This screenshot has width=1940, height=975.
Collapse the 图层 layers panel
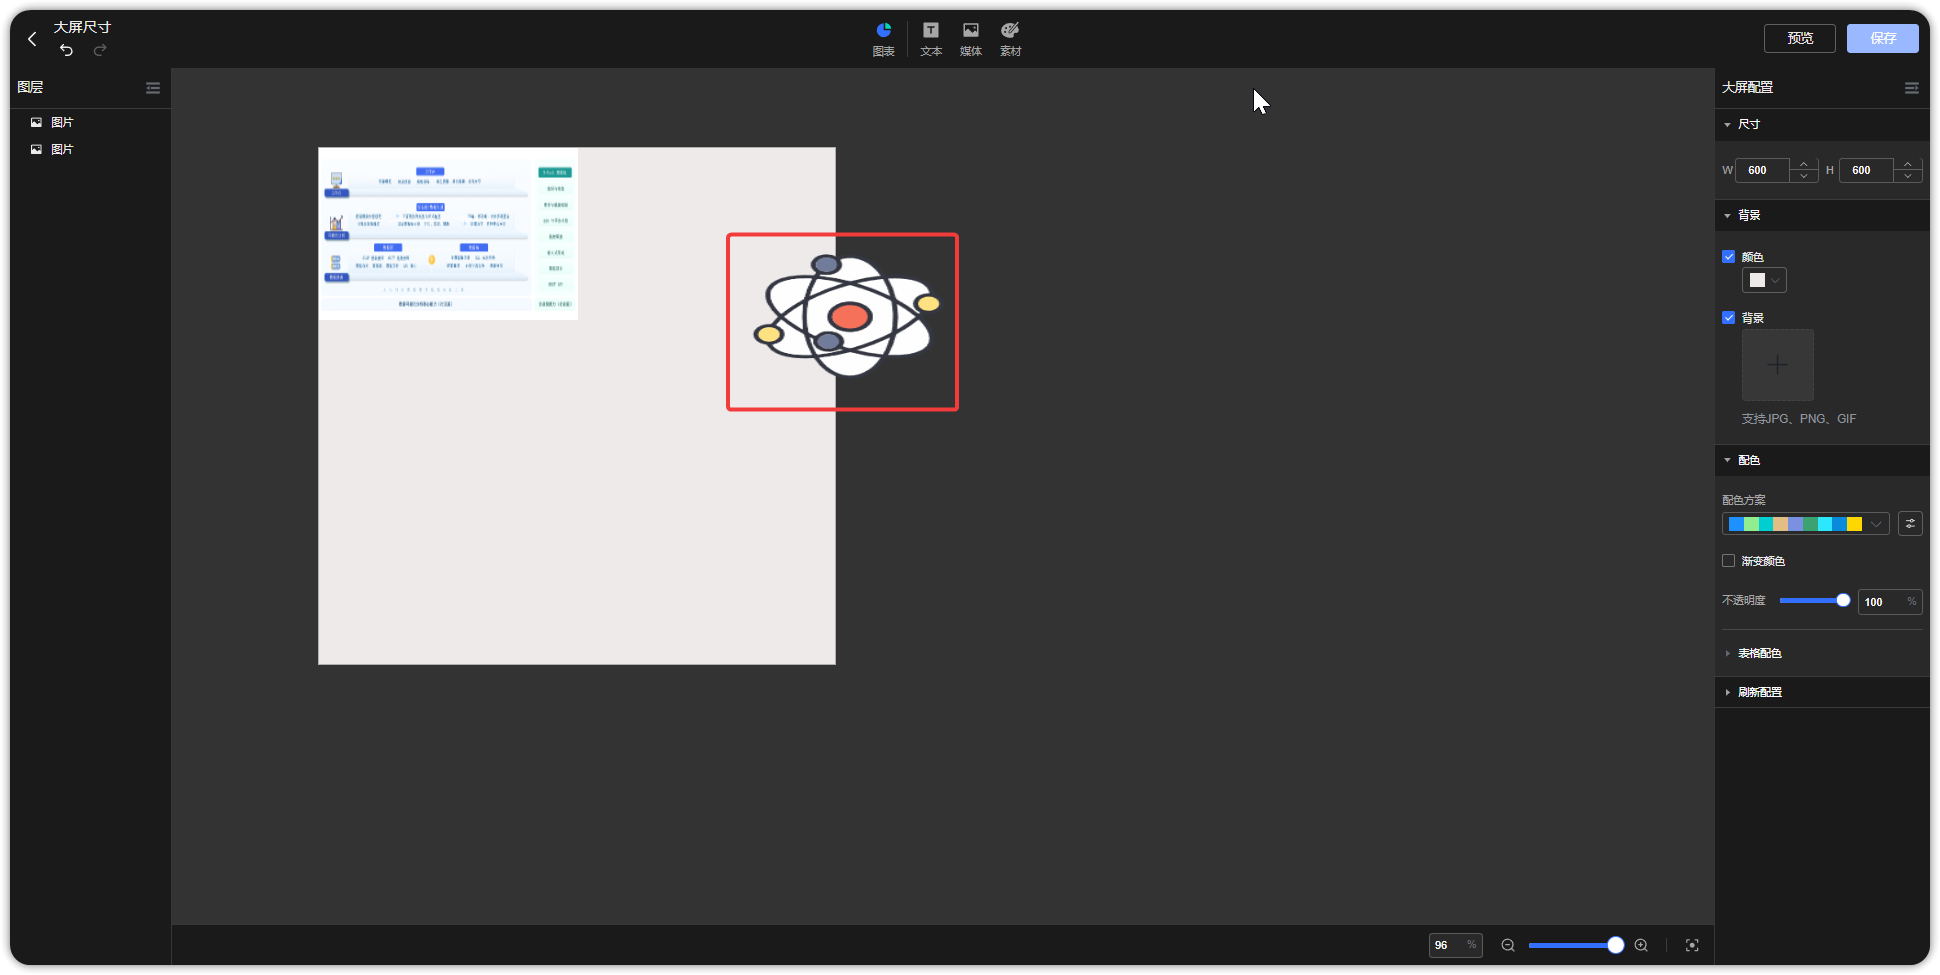(x=153, y=88)
